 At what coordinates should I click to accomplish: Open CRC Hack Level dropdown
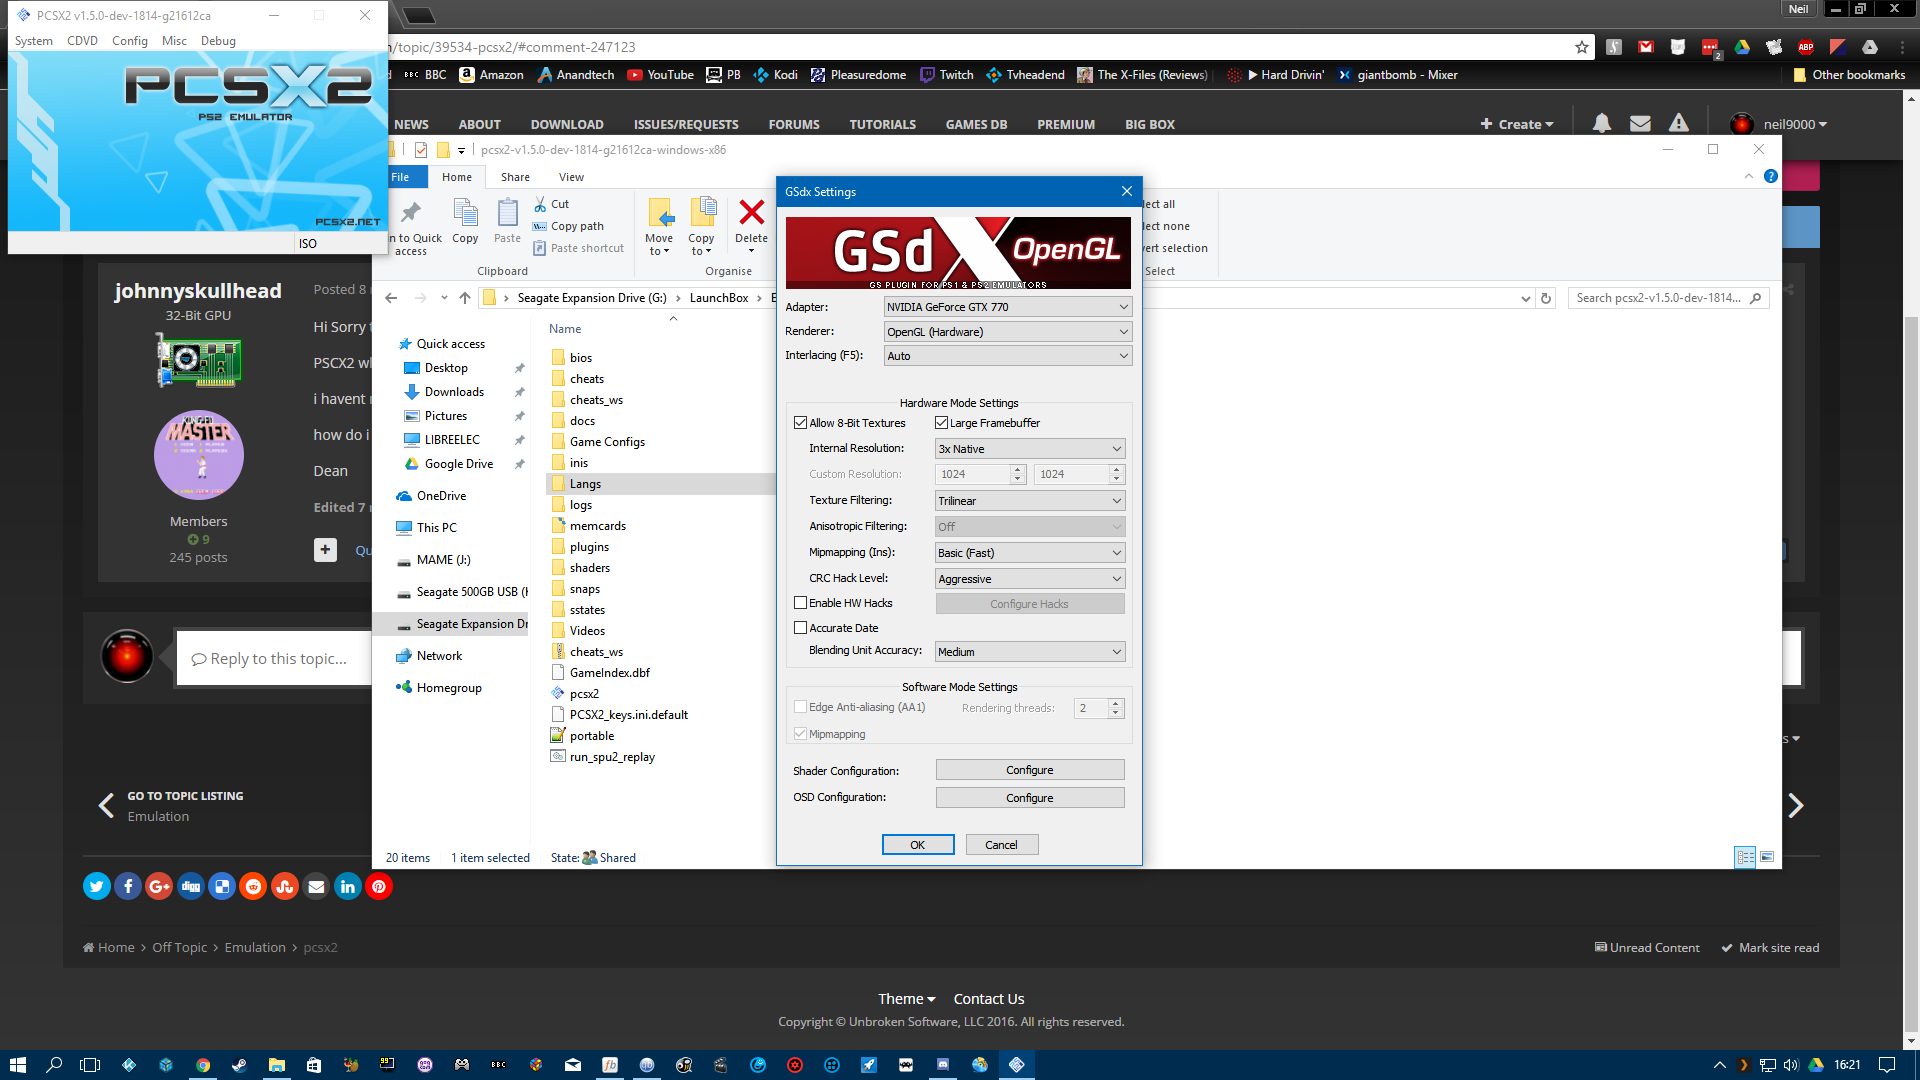pos(1030,579)
